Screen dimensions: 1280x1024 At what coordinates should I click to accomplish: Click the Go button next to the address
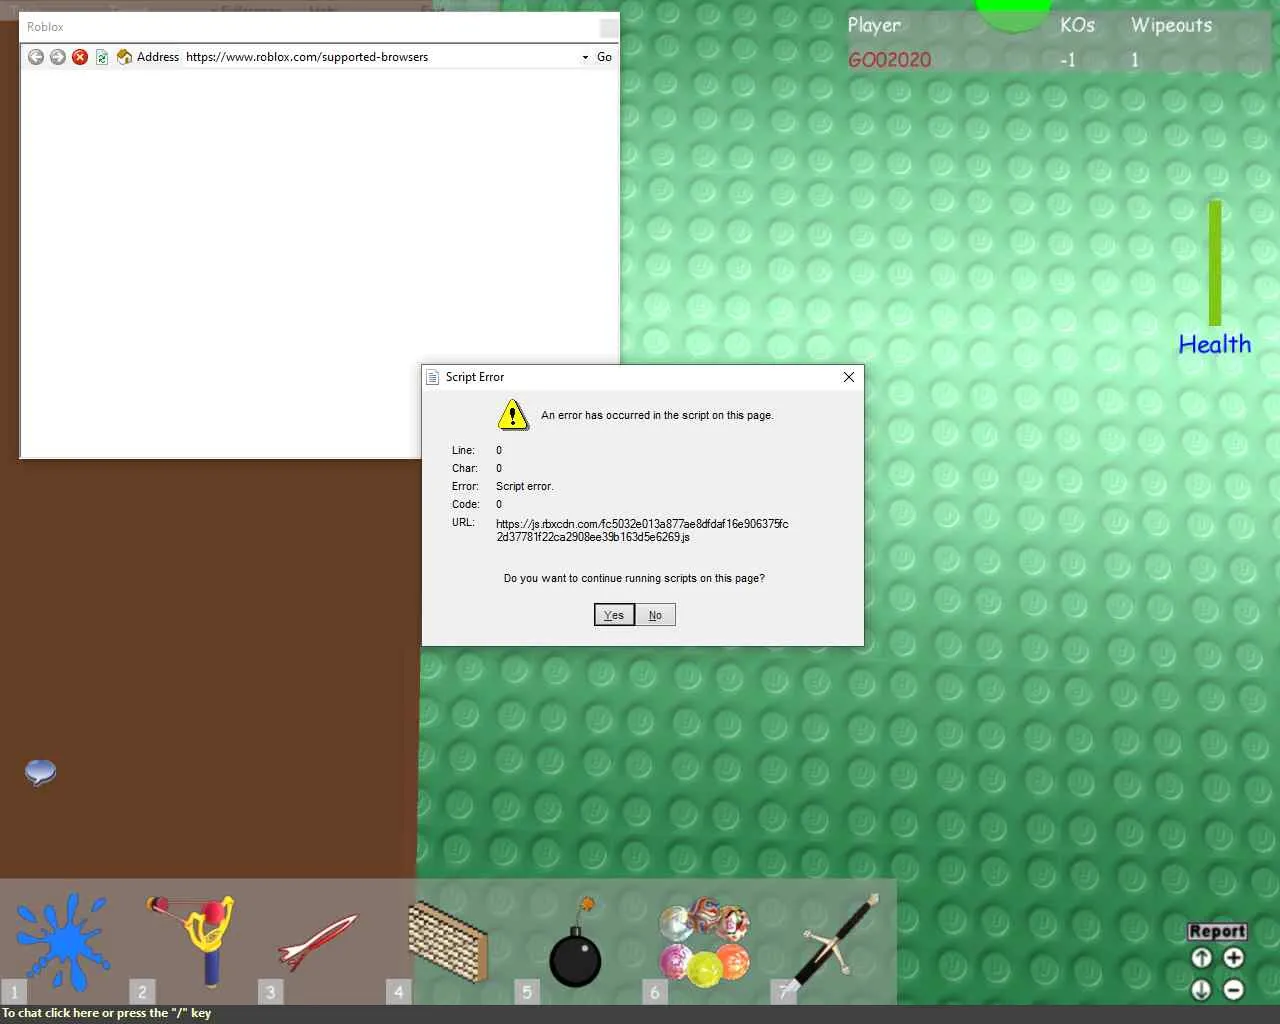tap(604, 57)
